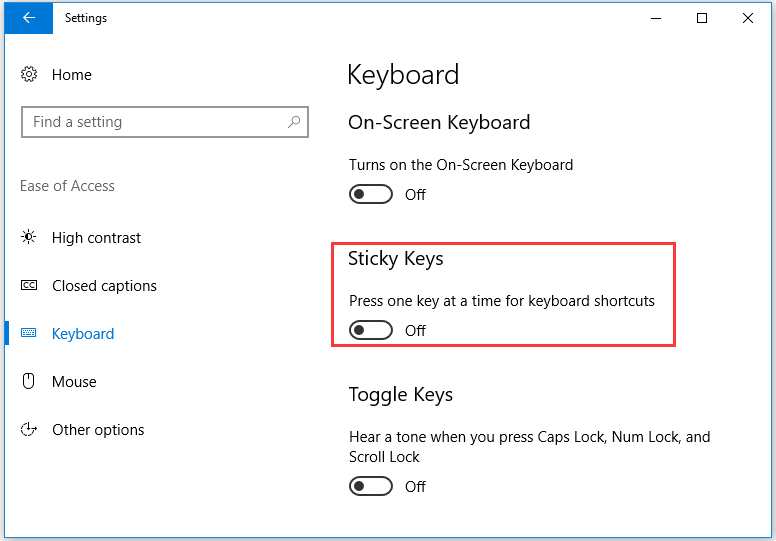This screenshot has height=541, width=776.
Task: Open the Mouse settings page
Action: tap(74, 382)
